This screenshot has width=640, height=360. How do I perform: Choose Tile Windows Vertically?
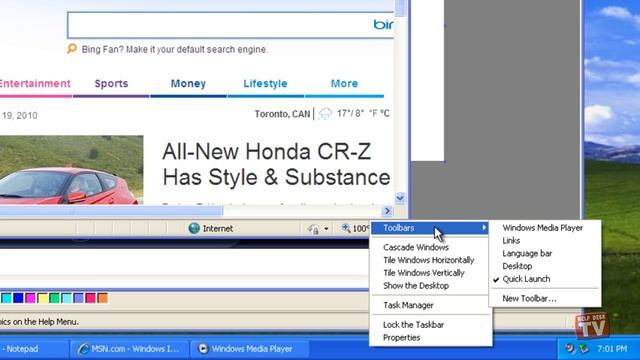click(424, 273)
